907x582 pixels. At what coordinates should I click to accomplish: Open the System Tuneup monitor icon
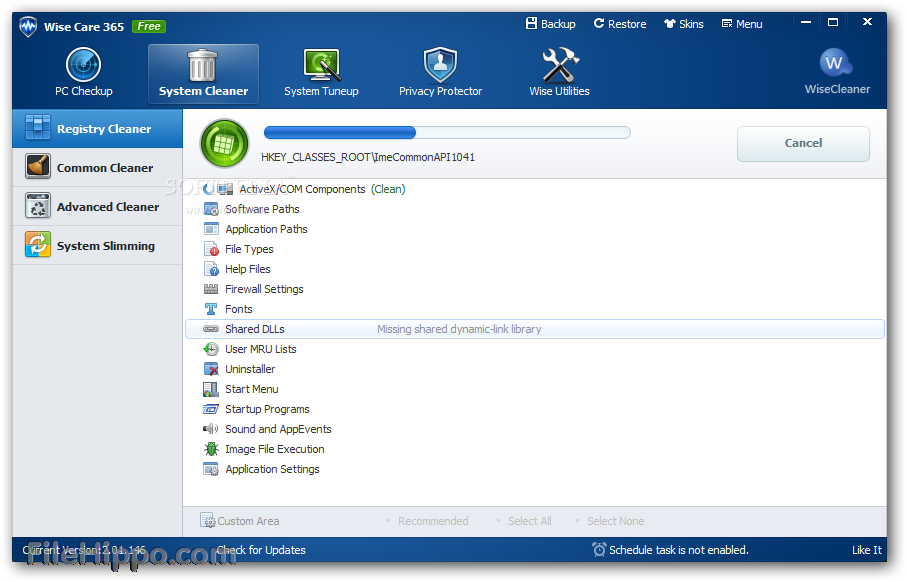pyautogui.click(x=322, y=65)
